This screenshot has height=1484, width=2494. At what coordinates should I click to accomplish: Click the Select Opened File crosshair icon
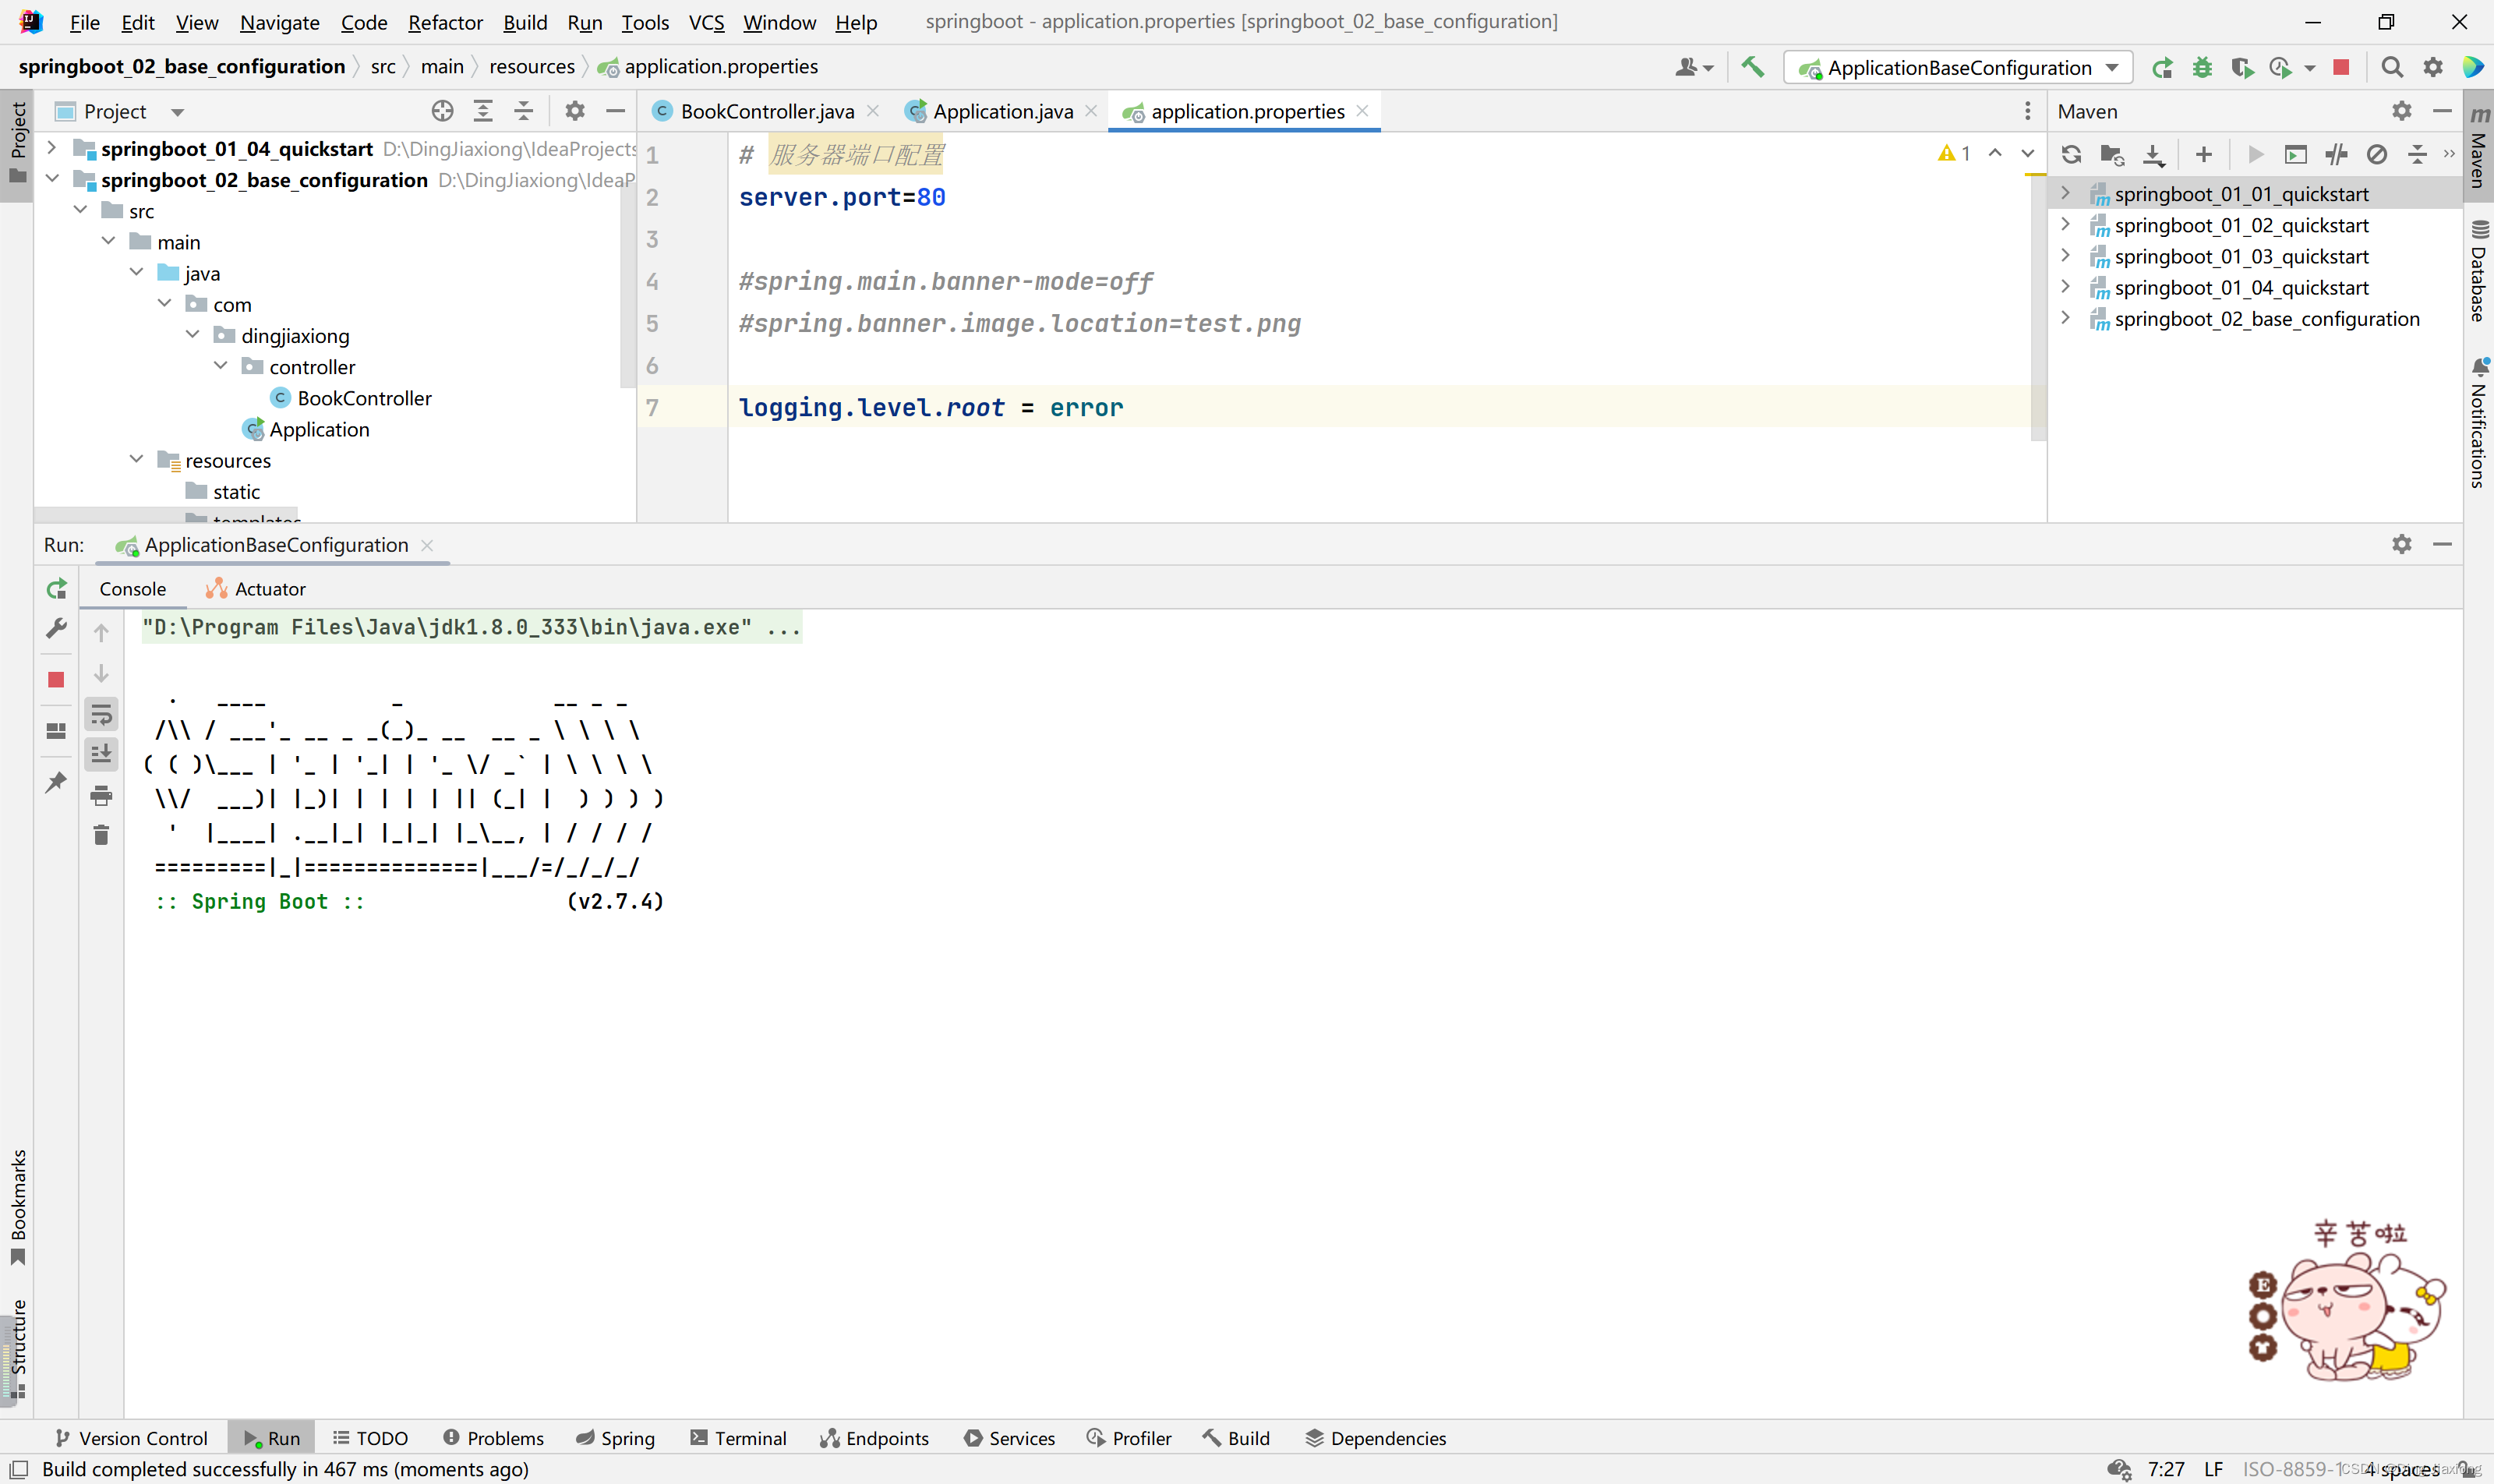[442, 111]
